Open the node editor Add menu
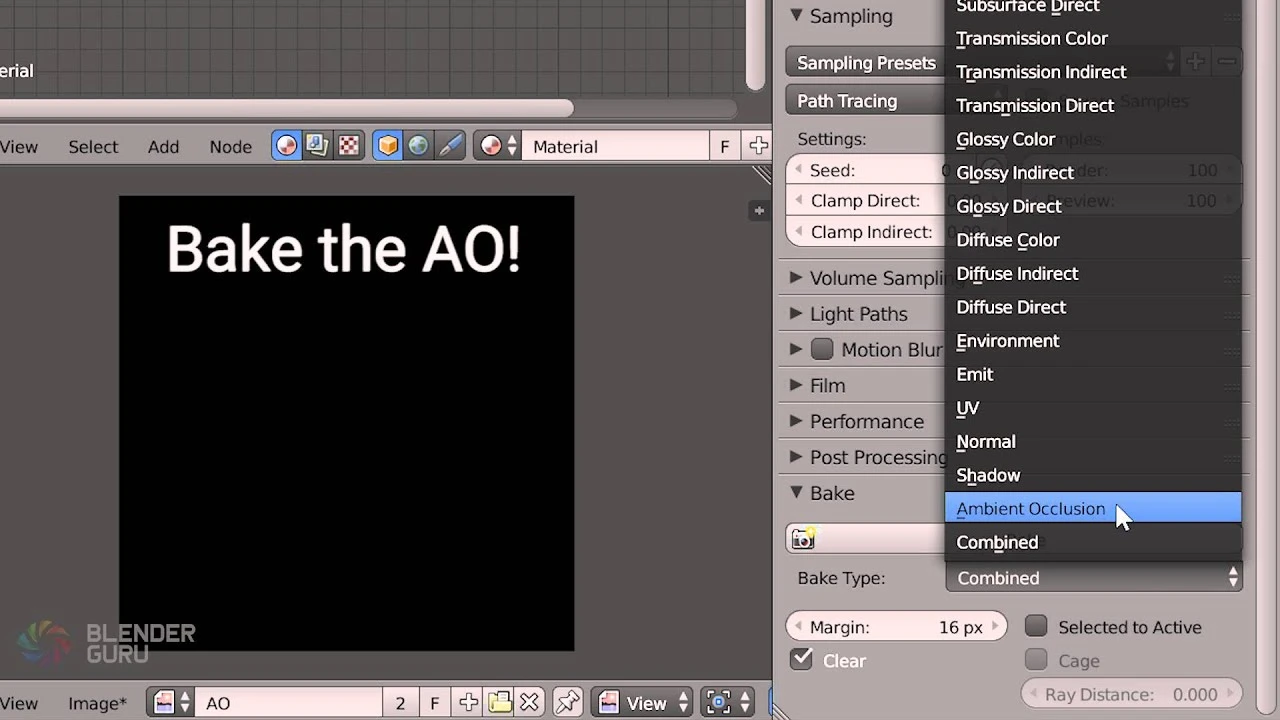Screen dimensions: 1280x720 click(163, 146)
